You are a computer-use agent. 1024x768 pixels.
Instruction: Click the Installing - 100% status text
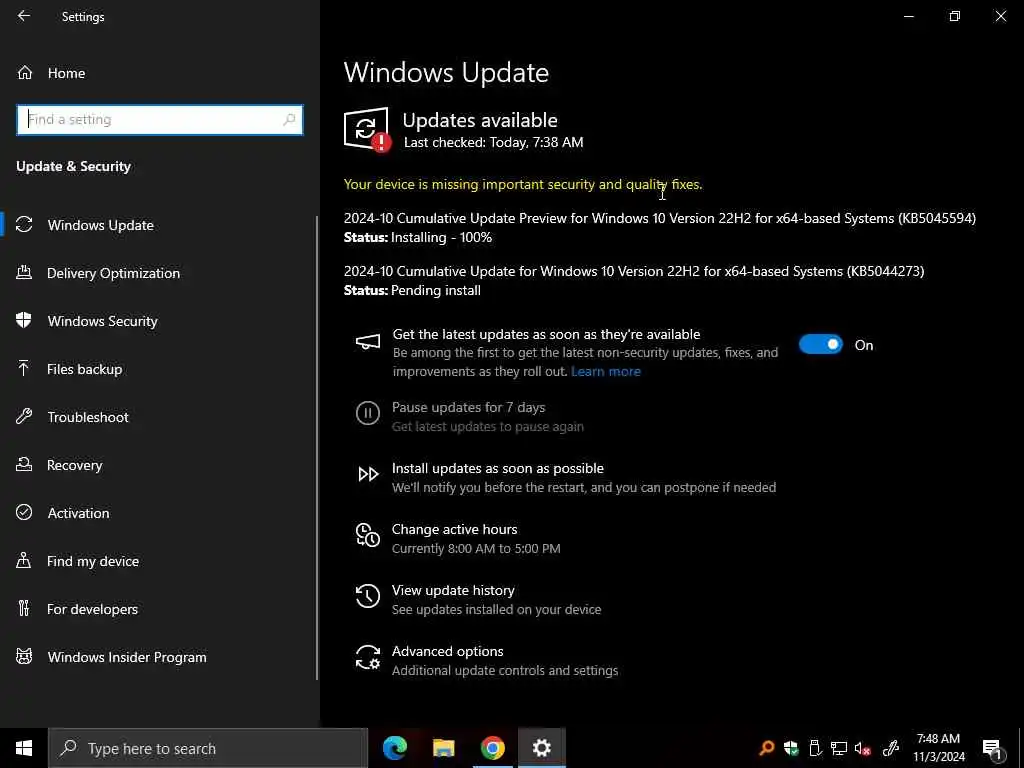tap(441, 237)
